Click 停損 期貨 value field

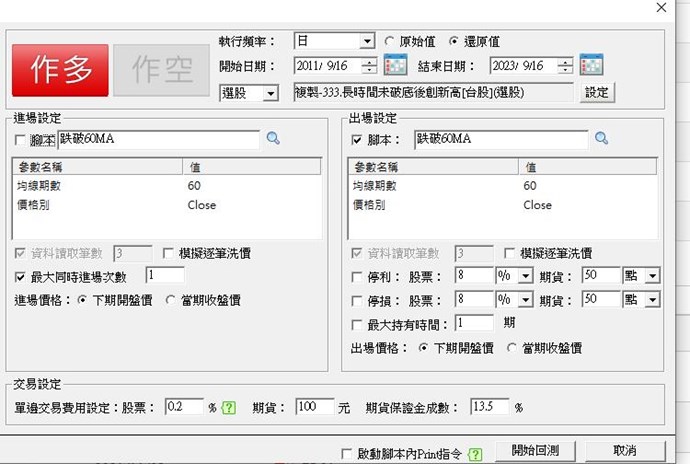[x=601, y=299]
